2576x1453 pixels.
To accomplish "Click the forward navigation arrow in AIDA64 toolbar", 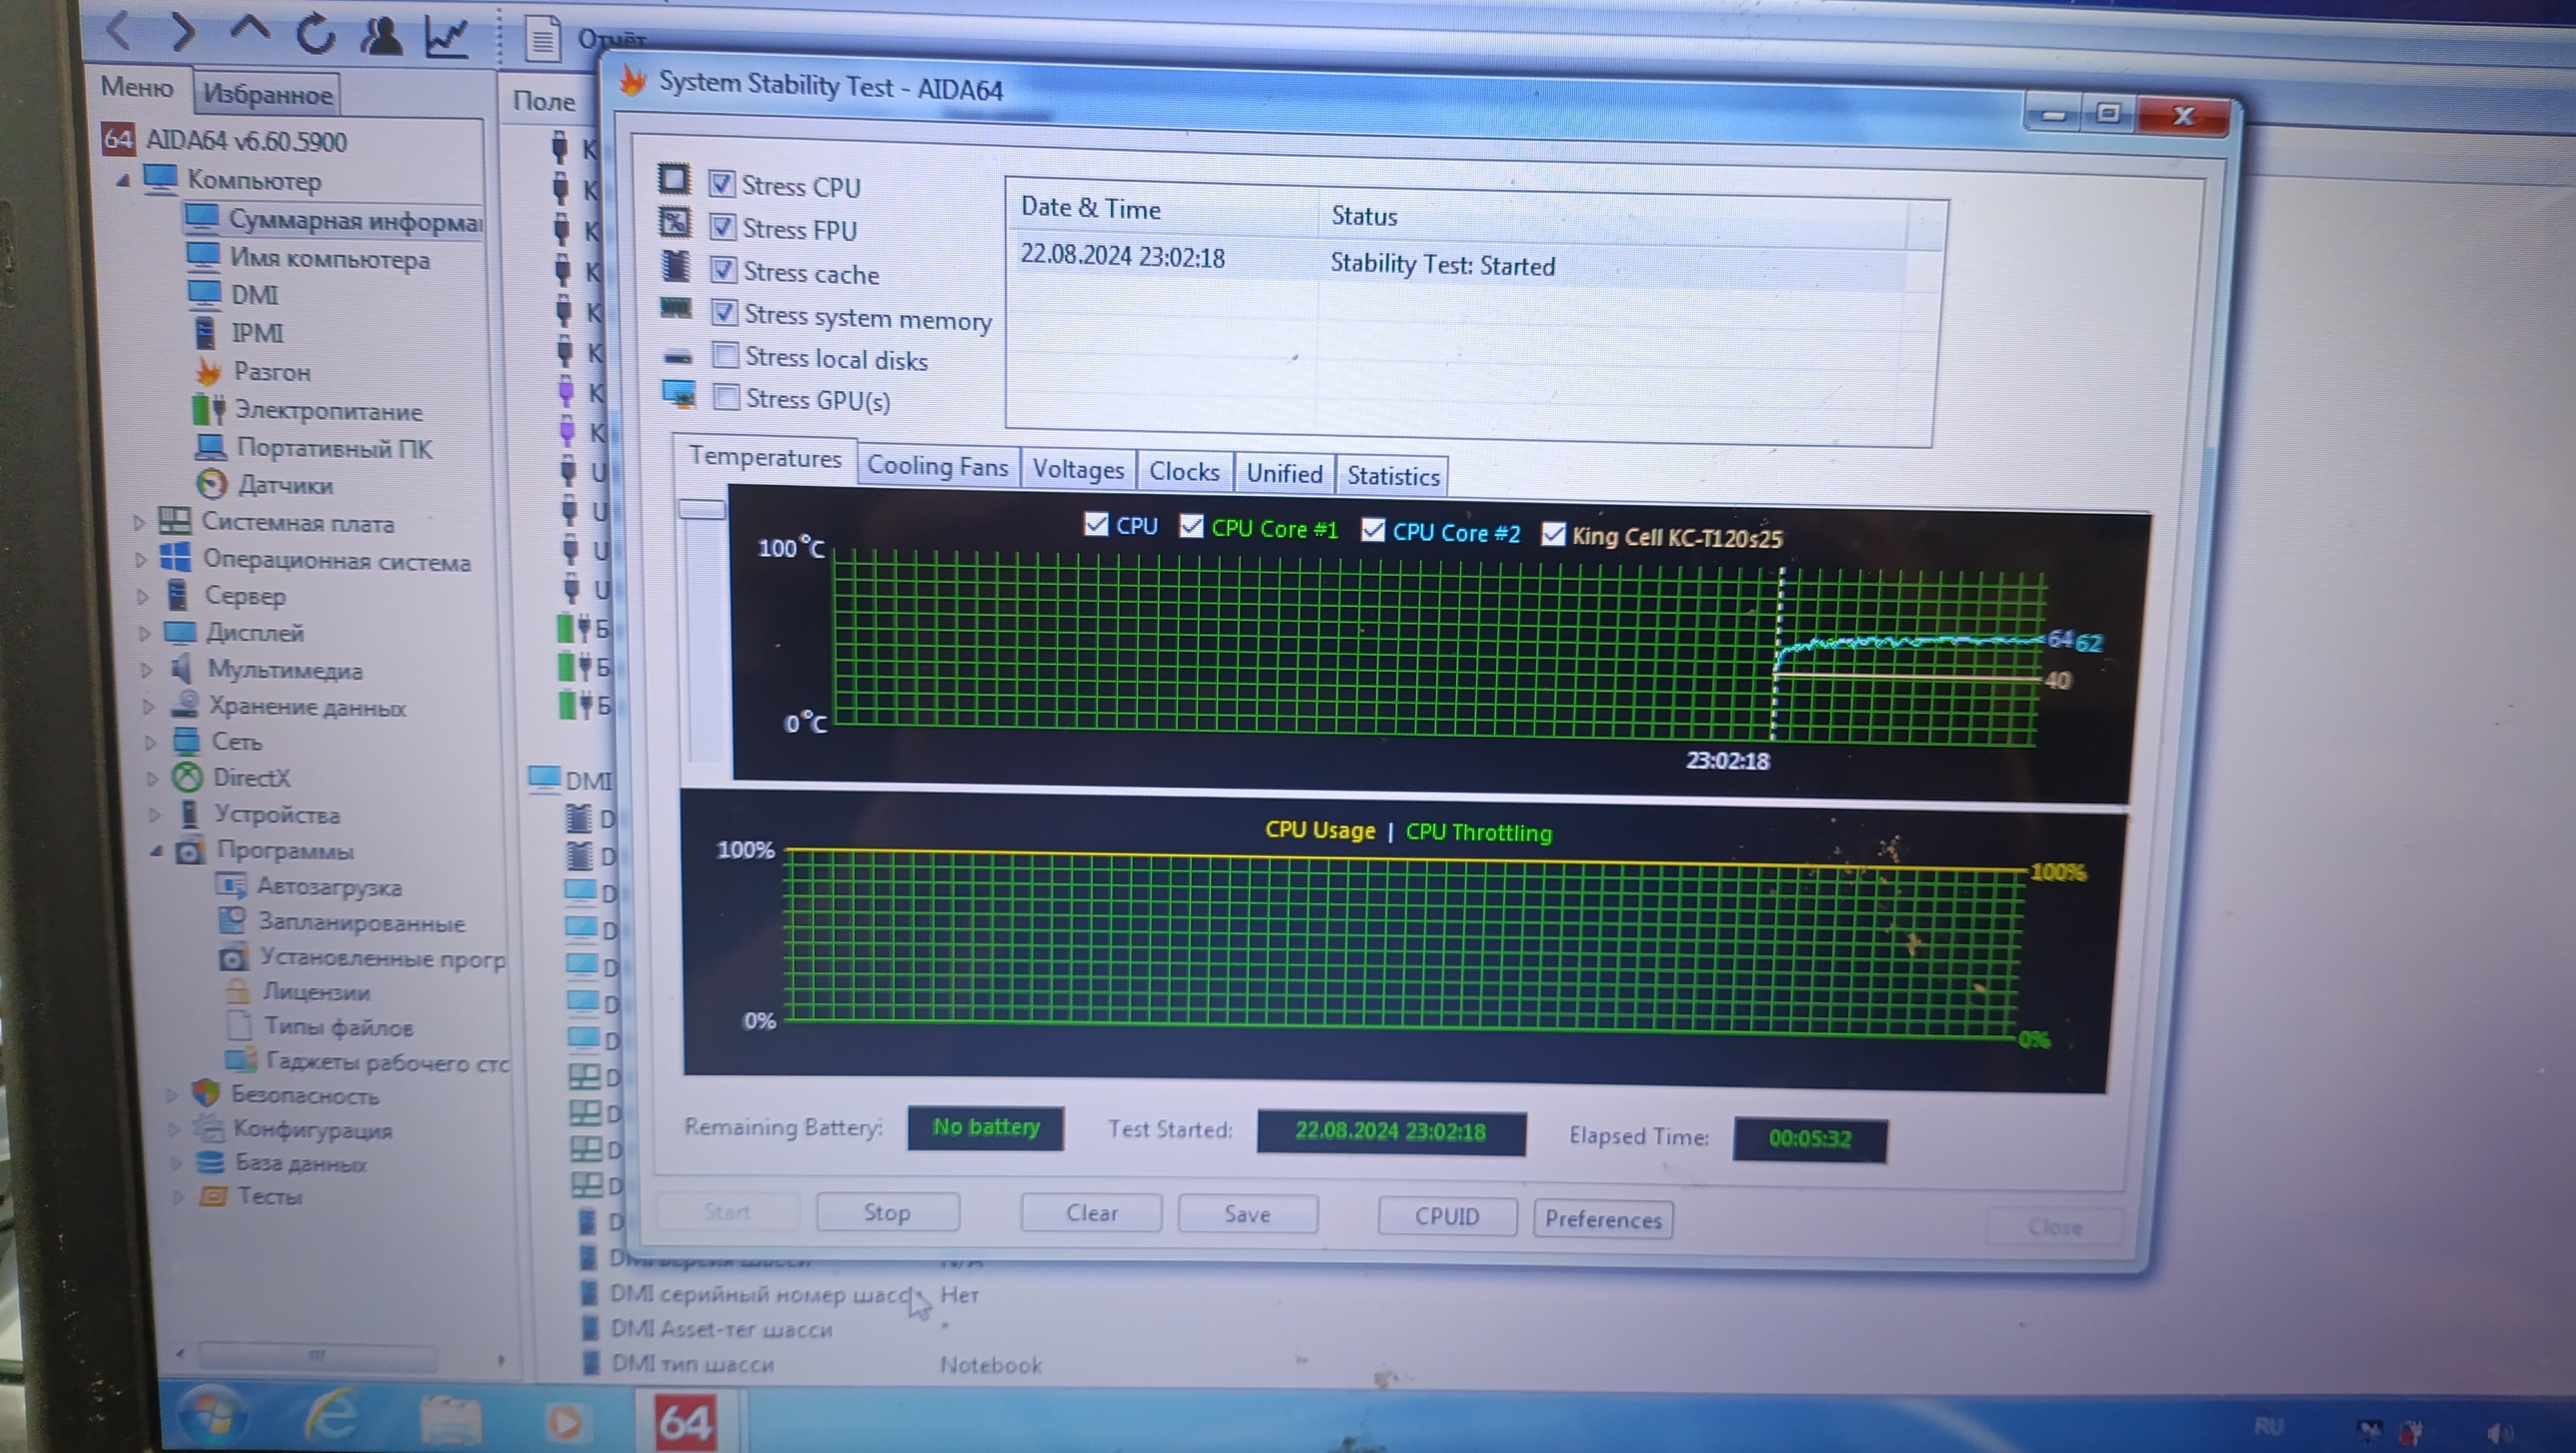I will tap(182, 32).
